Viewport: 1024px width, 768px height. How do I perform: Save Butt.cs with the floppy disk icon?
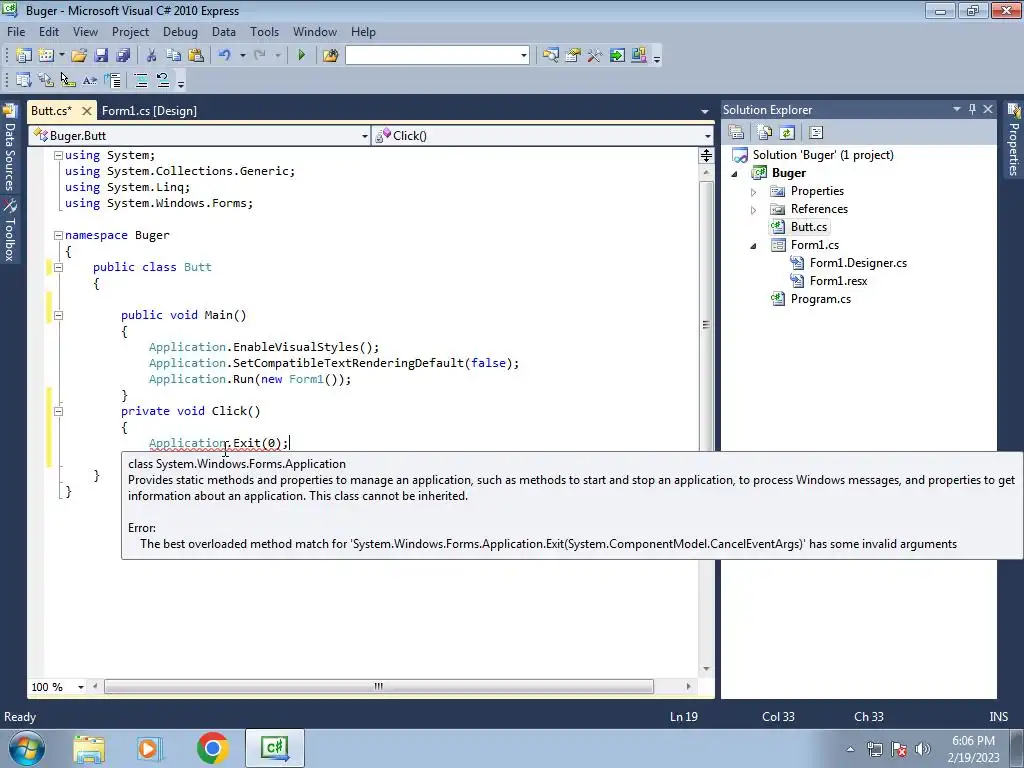(101, 56)
